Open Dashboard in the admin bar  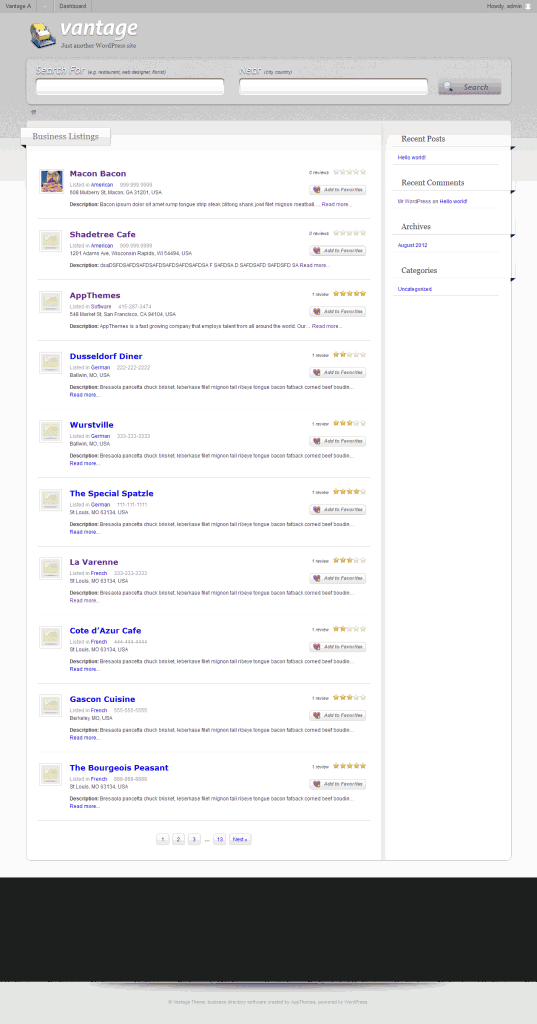tap(72, 6)
